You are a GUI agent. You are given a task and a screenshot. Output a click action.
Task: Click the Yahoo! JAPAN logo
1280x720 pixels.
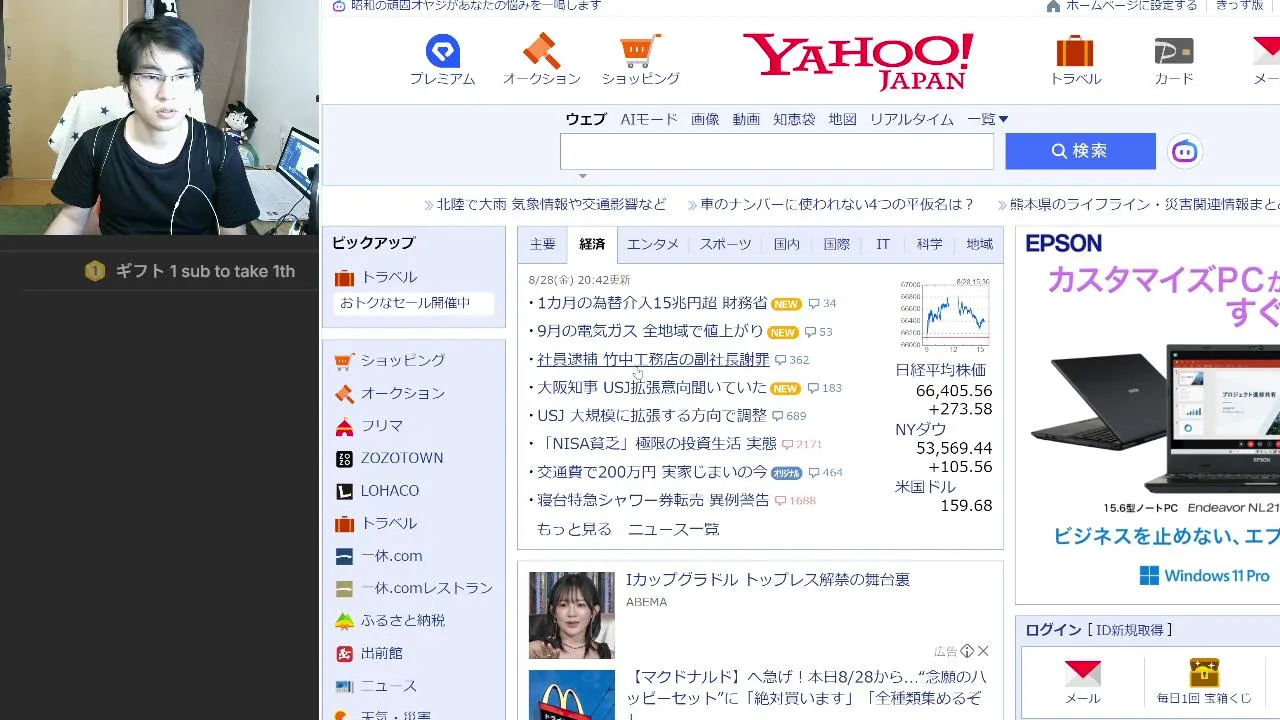point(858,61)
